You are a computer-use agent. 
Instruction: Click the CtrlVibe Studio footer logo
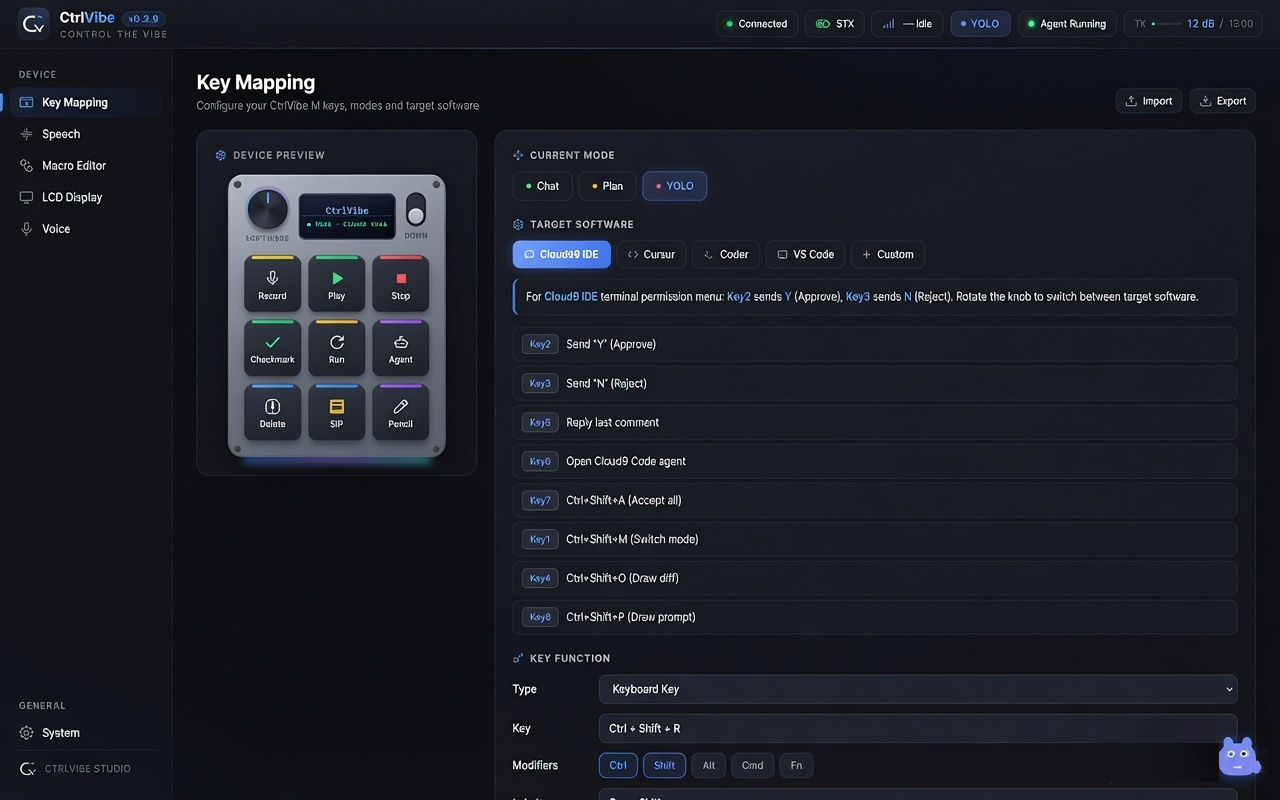coord(28,769)
